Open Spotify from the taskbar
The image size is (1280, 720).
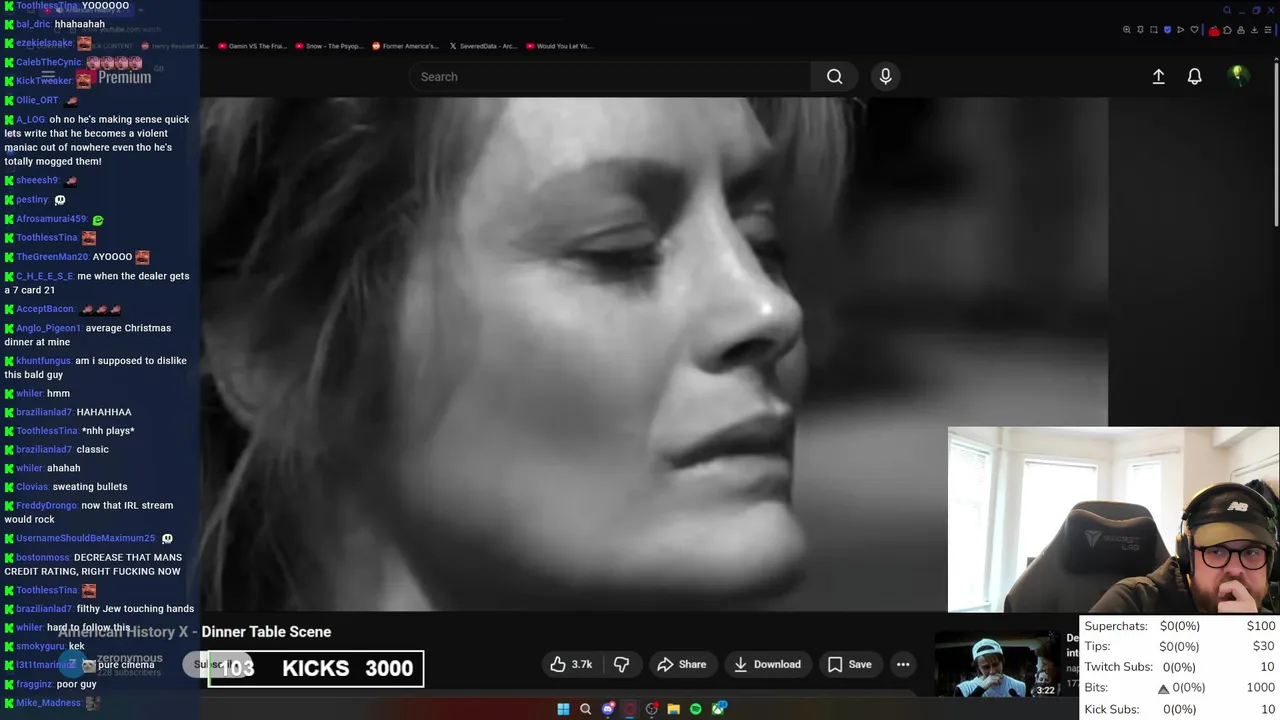pyautogui.click(x=696, y=709)
